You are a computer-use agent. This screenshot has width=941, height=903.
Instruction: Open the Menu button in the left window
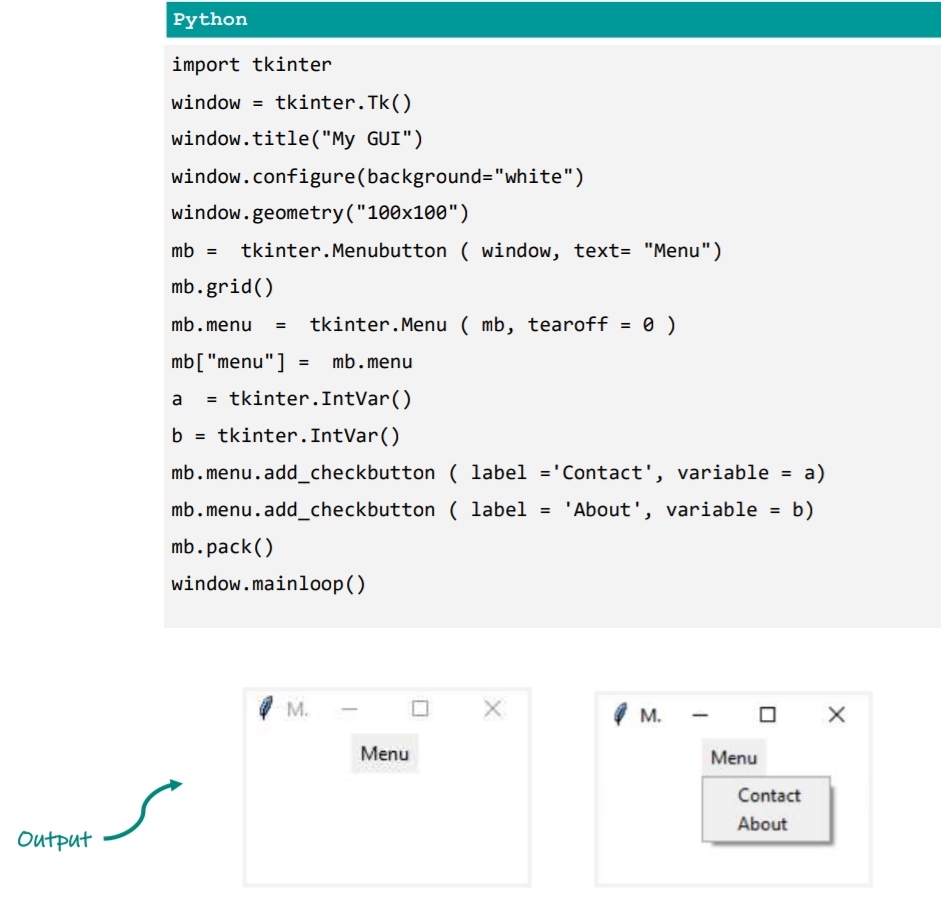[385, 754]
